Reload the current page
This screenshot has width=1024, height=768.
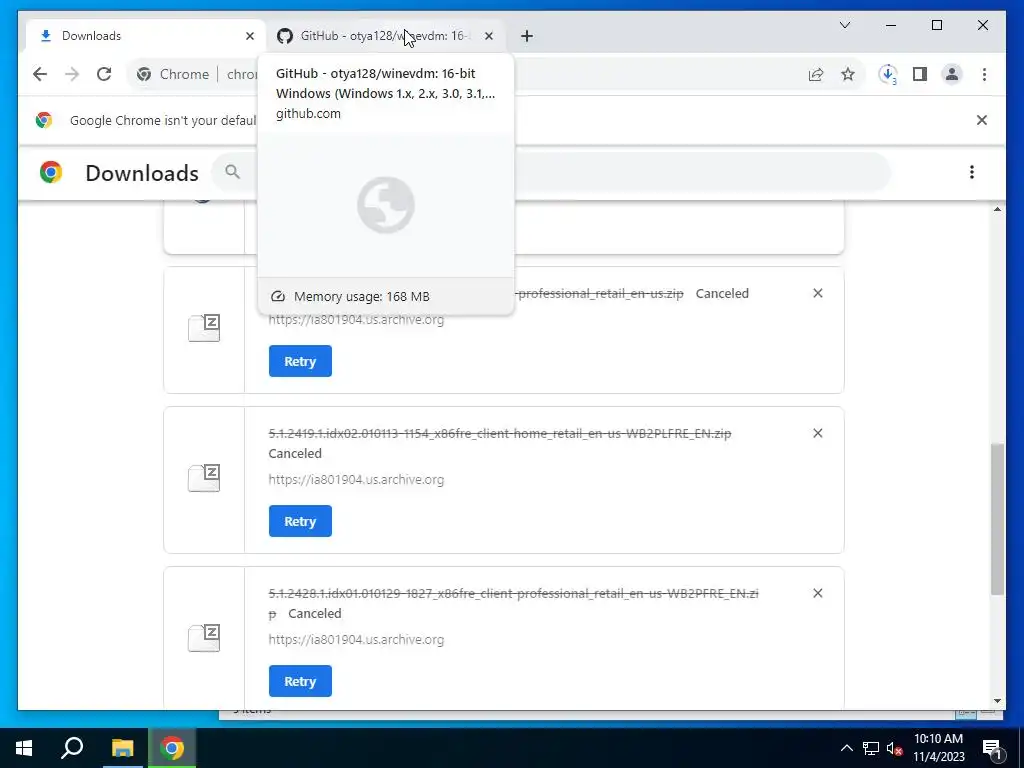(x=104, y=74)
